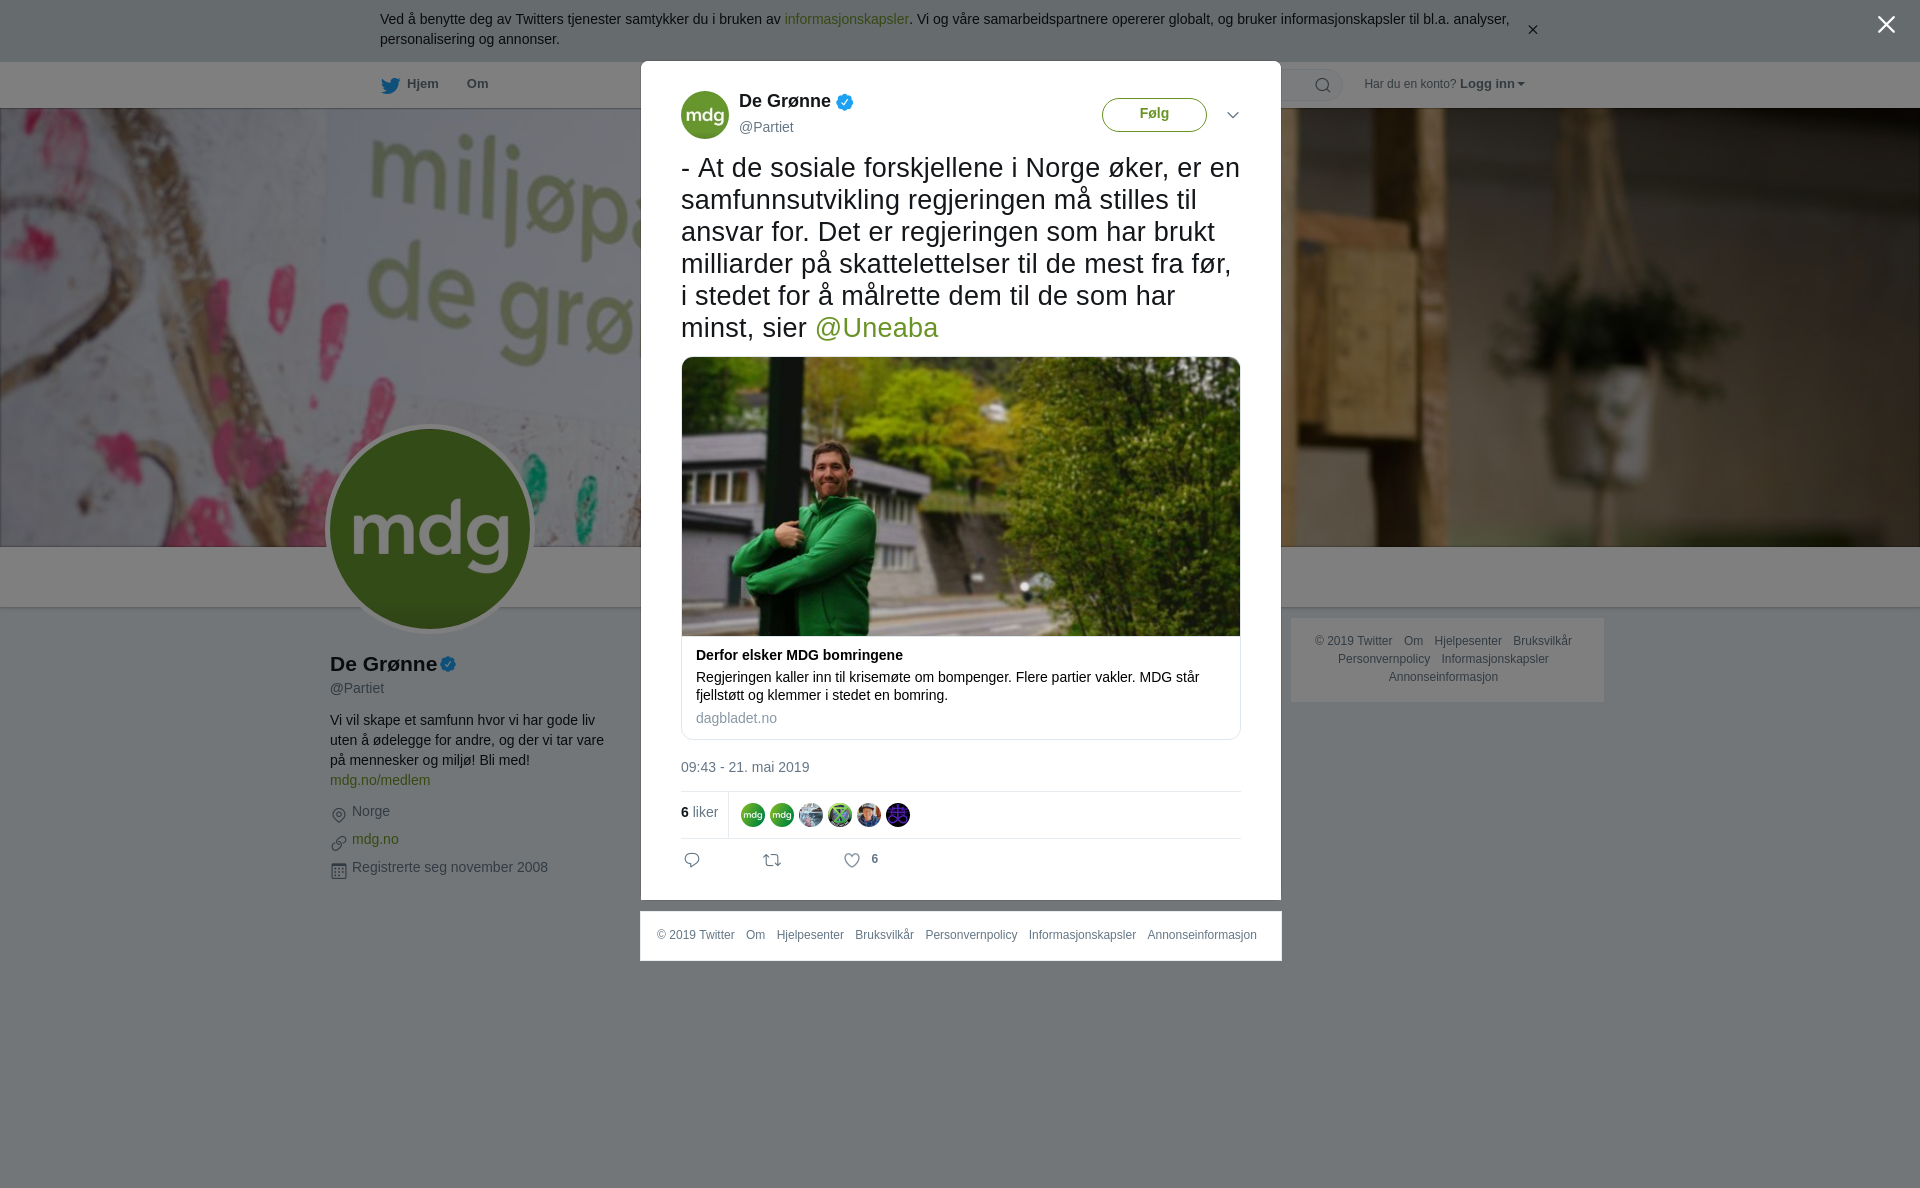Show the 6 liker list

699,812
